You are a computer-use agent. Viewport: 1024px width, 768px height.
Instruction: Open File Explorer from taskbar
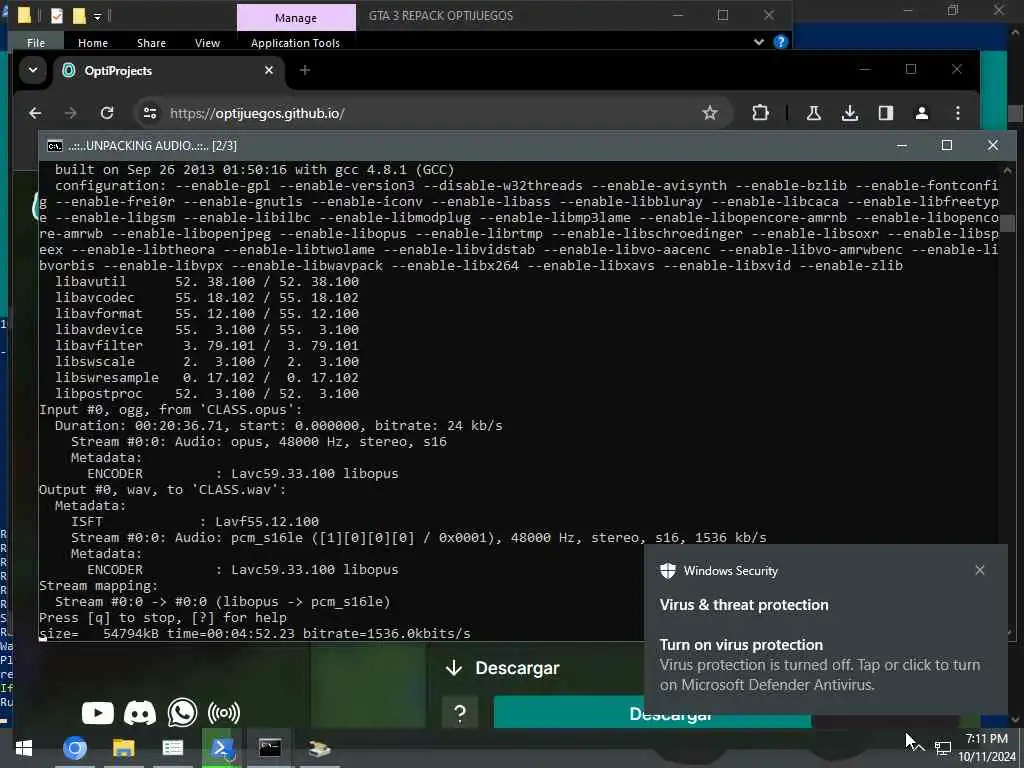[123, 748]
